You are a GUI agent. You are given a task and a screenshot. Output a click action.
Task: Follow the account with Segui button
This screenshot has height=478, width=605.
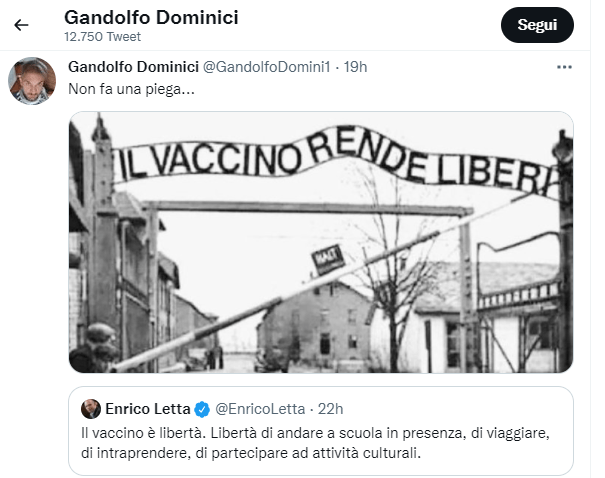537,25
